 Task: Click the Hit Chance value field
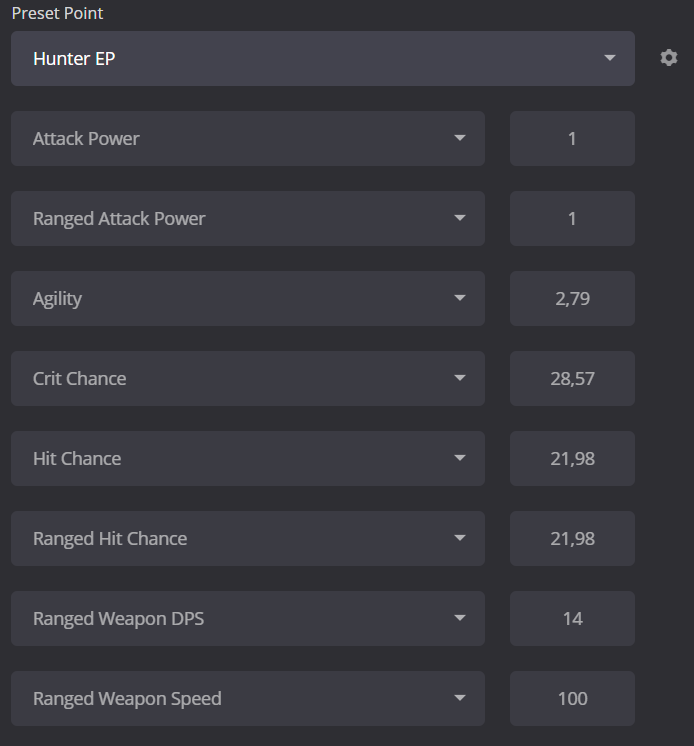click(572, 458)
